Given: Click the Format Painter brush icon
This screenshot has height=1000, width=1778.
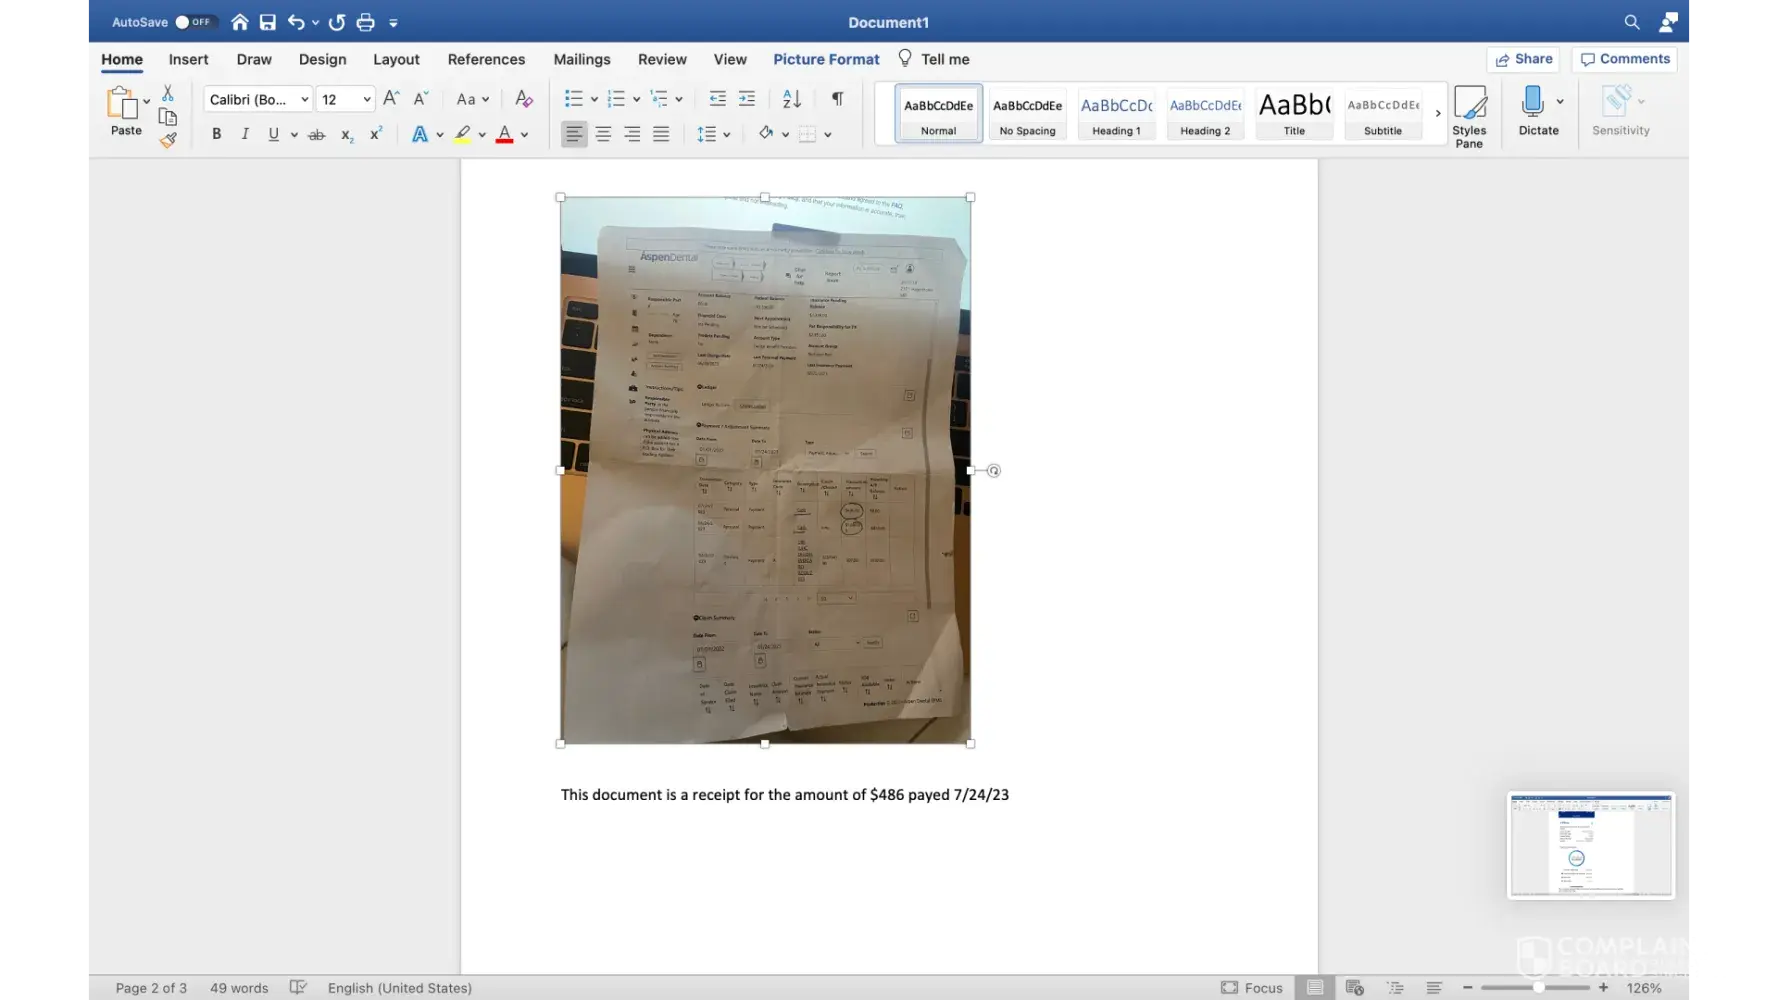Looking at the screenshot, I should (168, 141).
